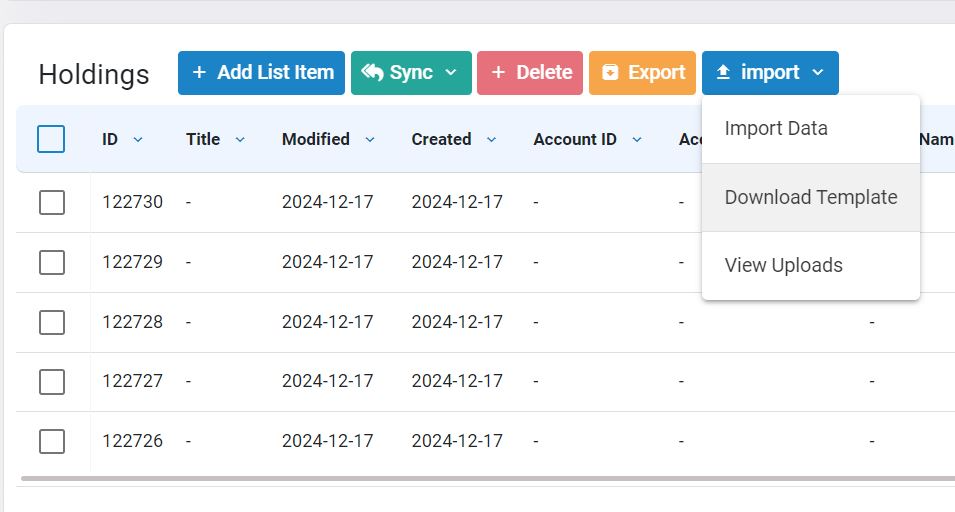The height and width of the screenshot is (512, 955).
Task: Click the Sync reply-arrows icon
Action: (x=372, y=72)
